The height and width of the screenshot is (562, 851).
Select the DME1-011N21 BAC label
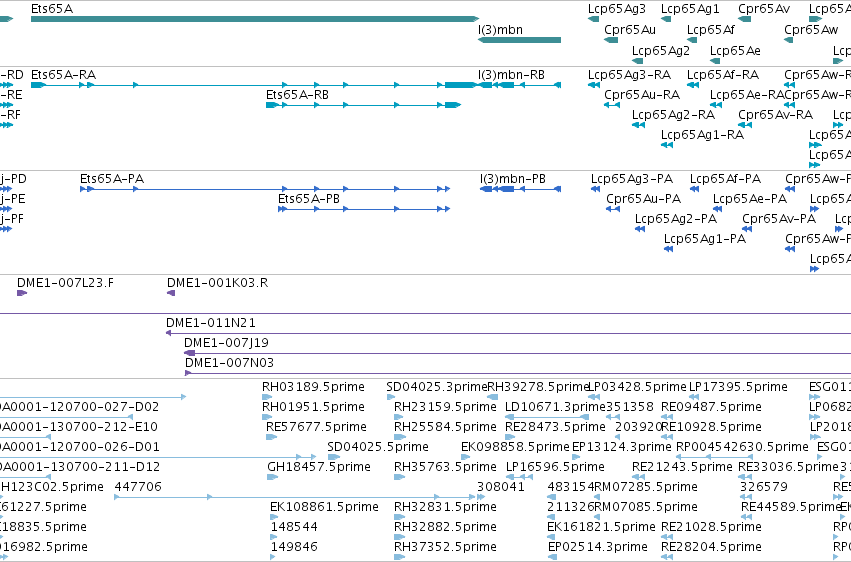[211, 323]
